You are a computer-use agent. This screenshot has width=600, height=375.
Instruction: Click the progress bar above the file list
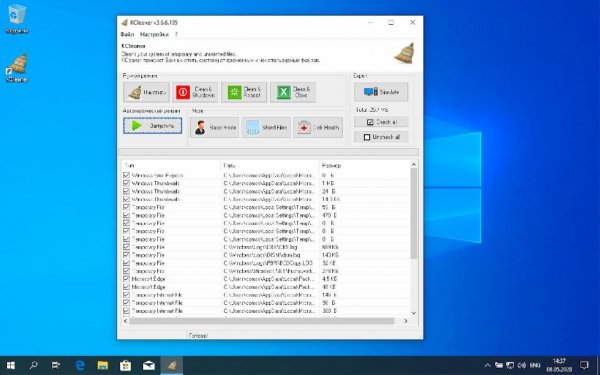click(268, 152)
